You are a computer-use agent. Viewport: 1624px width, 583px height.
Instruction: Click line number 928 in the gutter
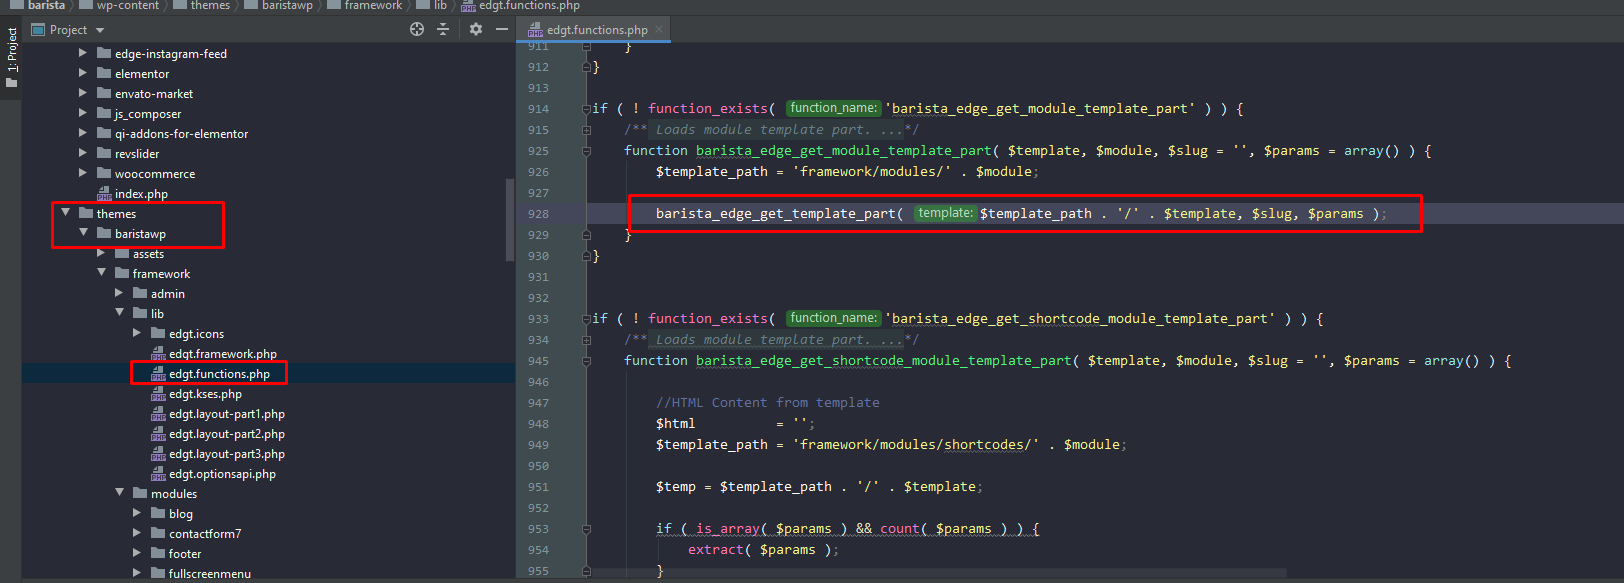tap(538, 214)
